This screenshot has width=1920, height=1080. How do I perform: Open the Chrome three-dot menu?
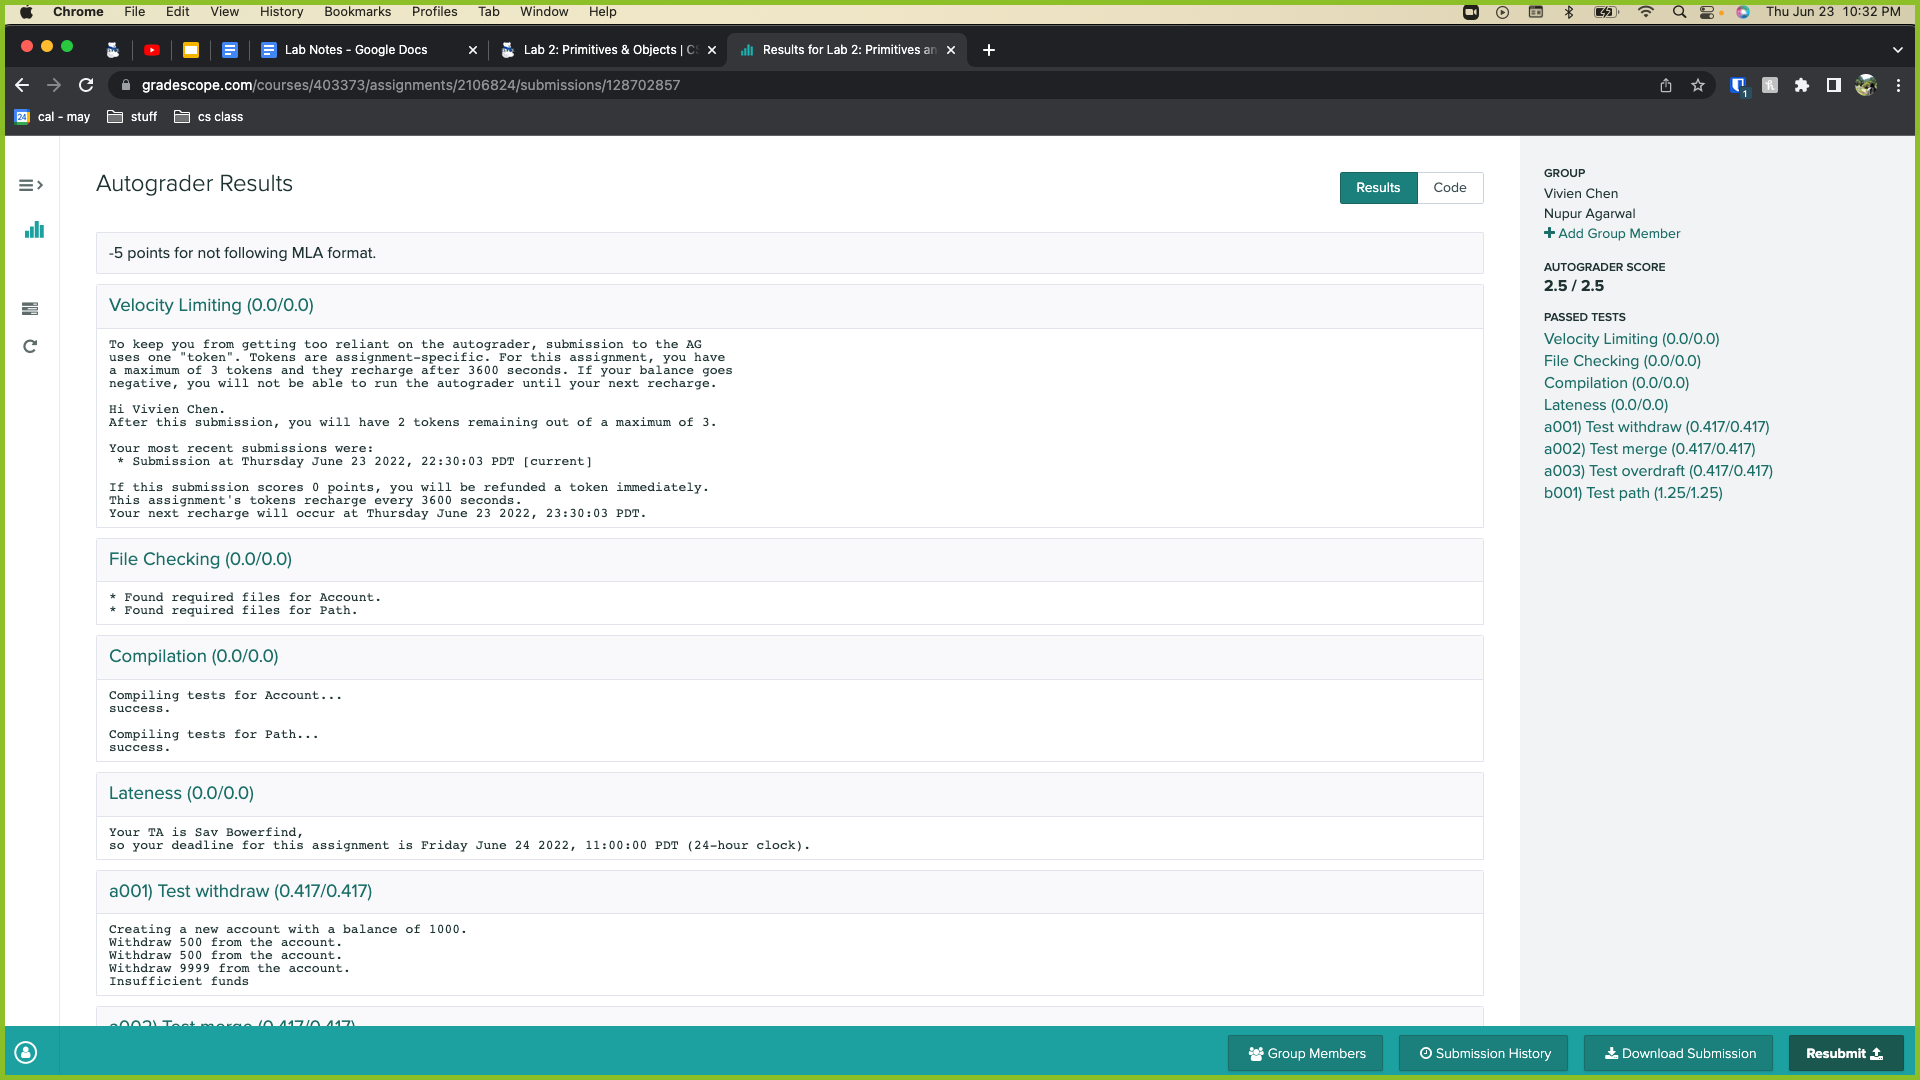[x=1898, y=86]
